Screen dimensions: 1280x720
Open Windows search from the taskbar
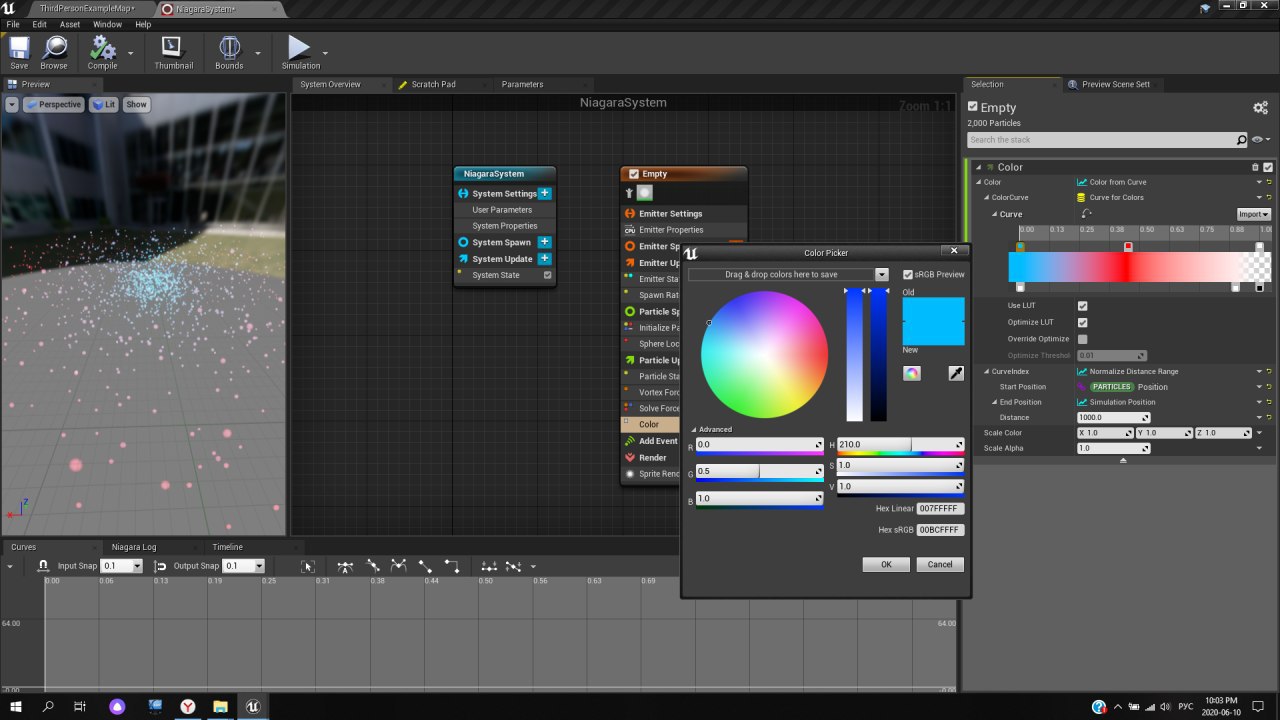[x=48, y=707]
